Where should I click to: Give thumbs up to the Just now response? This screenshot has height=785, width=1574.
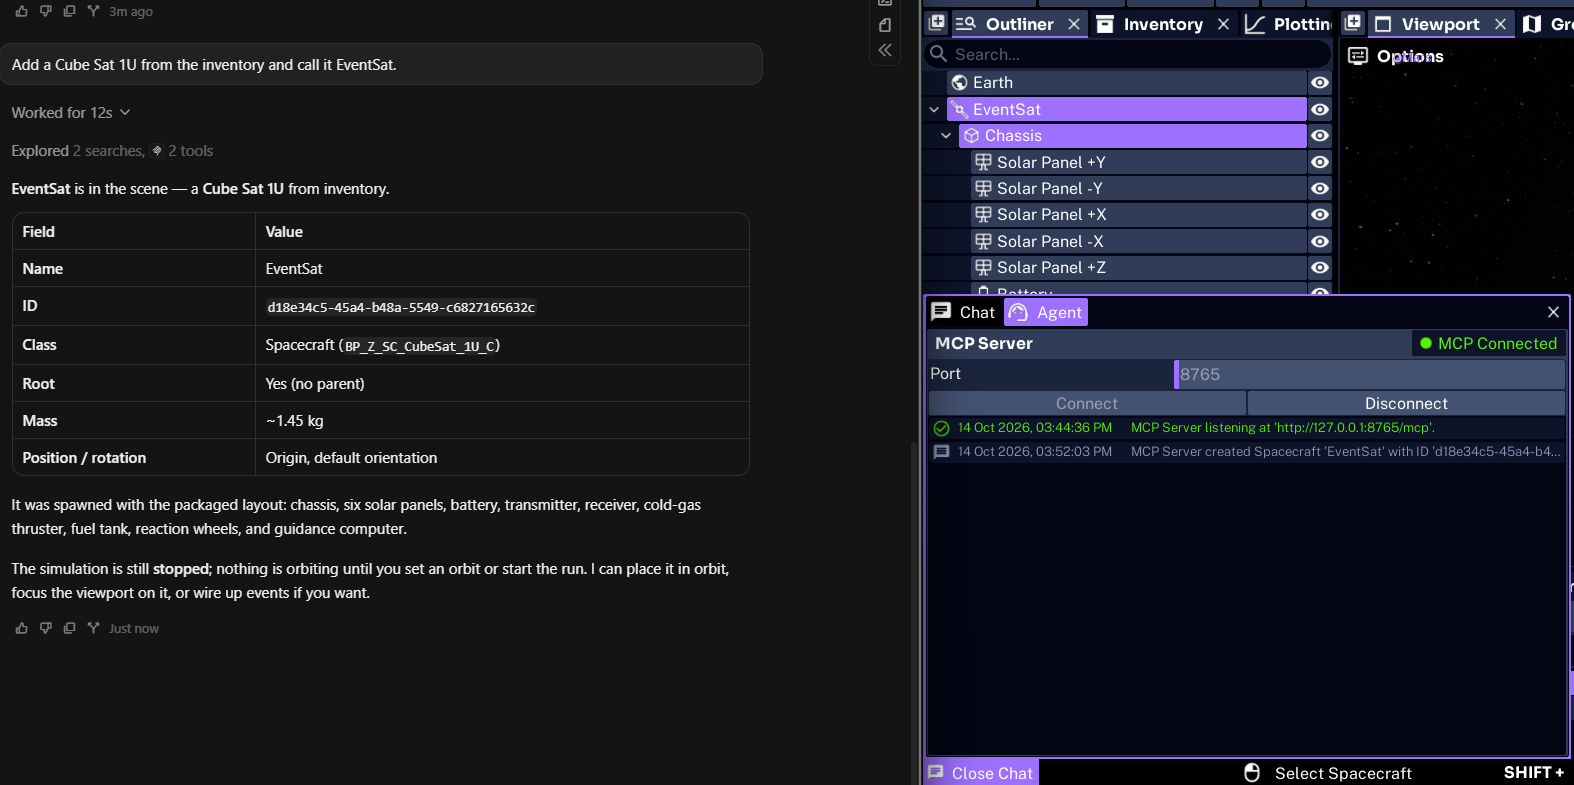pos(21,628)
